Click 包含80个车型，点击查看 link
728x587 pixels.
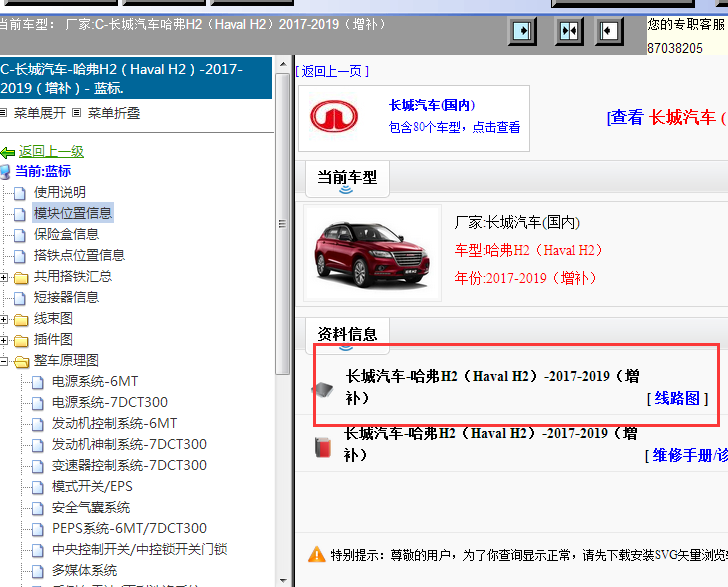[x=454, y=127]
